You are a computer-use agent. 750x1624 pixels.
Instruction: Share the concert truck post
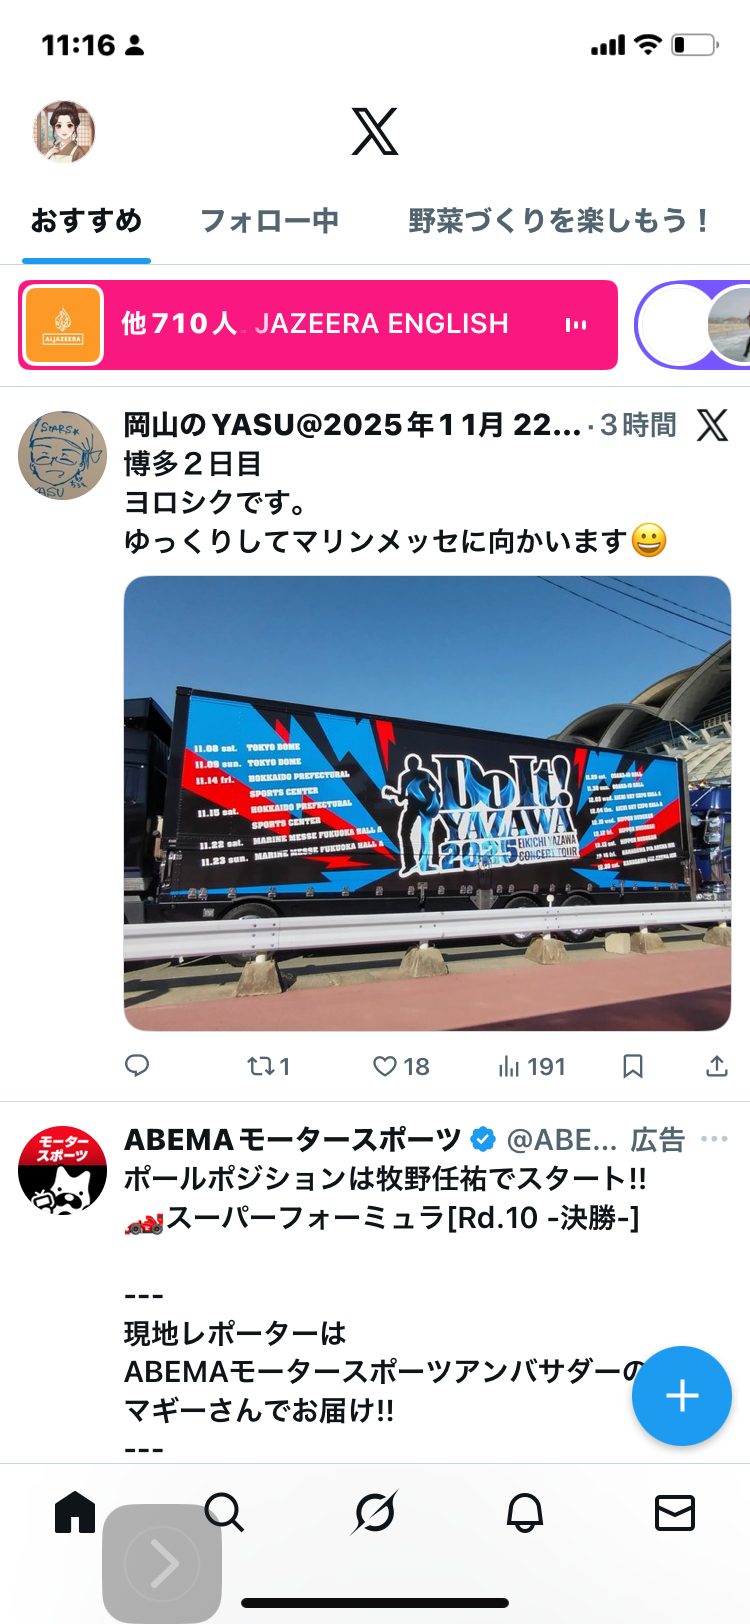click(716, 1066)
